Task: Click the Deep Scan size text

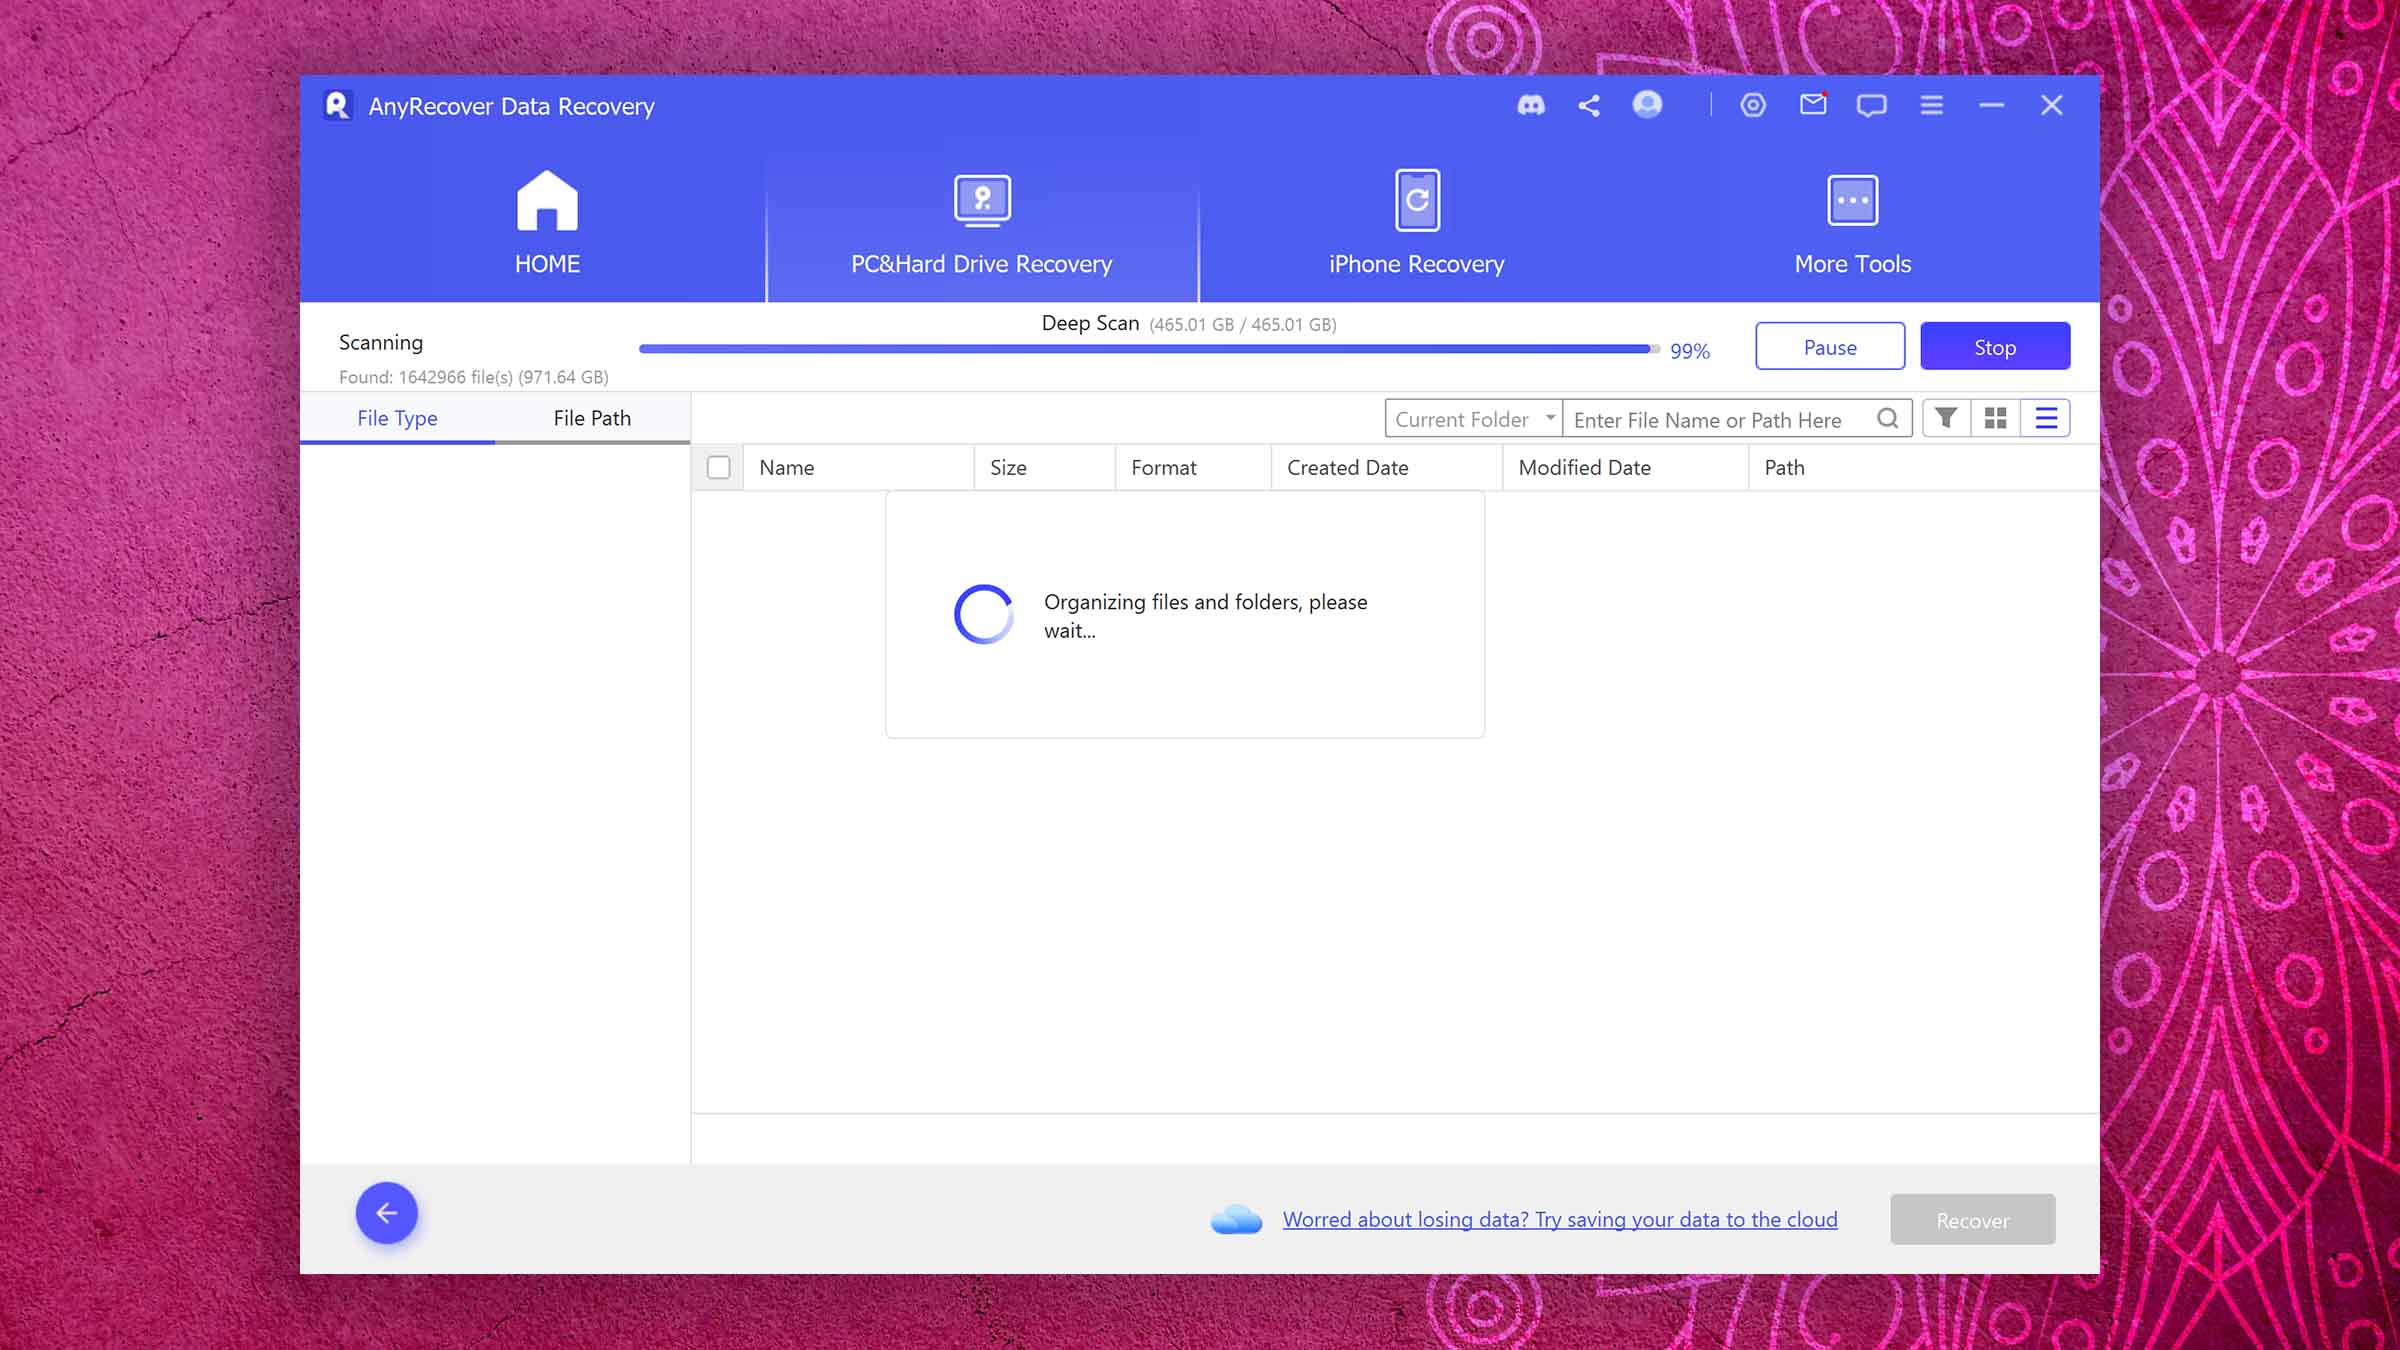Action: point(1243,324)
